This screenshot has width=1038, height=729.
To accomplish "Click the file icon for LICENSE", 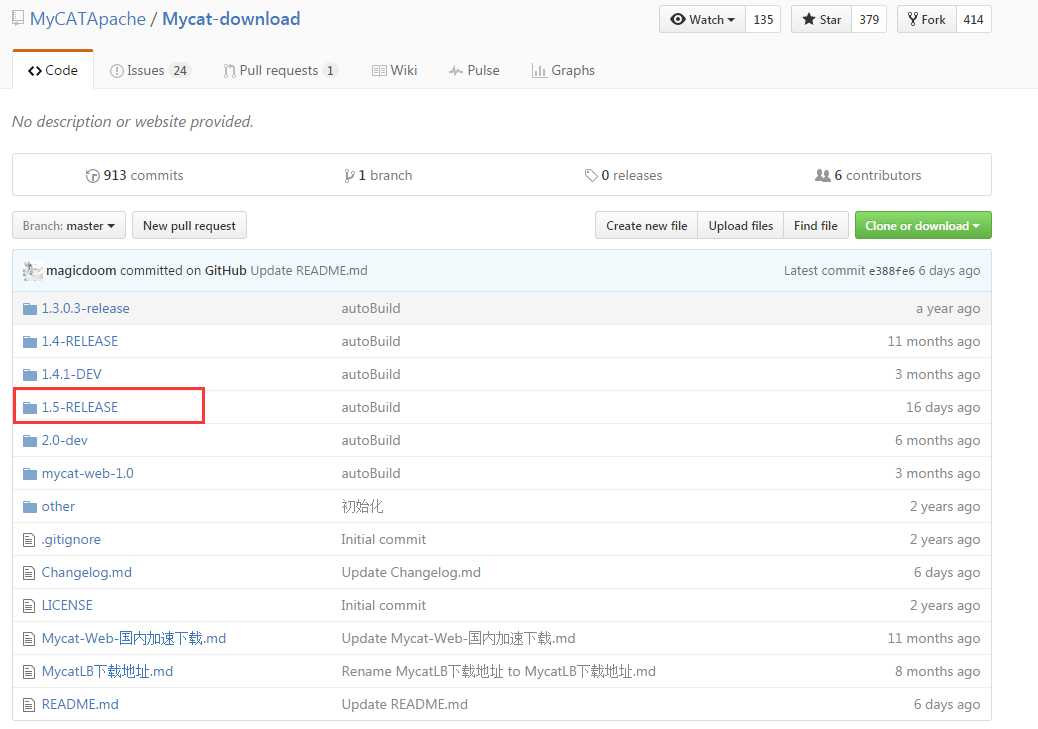I will pyautogui.click(x=29, y=606).
